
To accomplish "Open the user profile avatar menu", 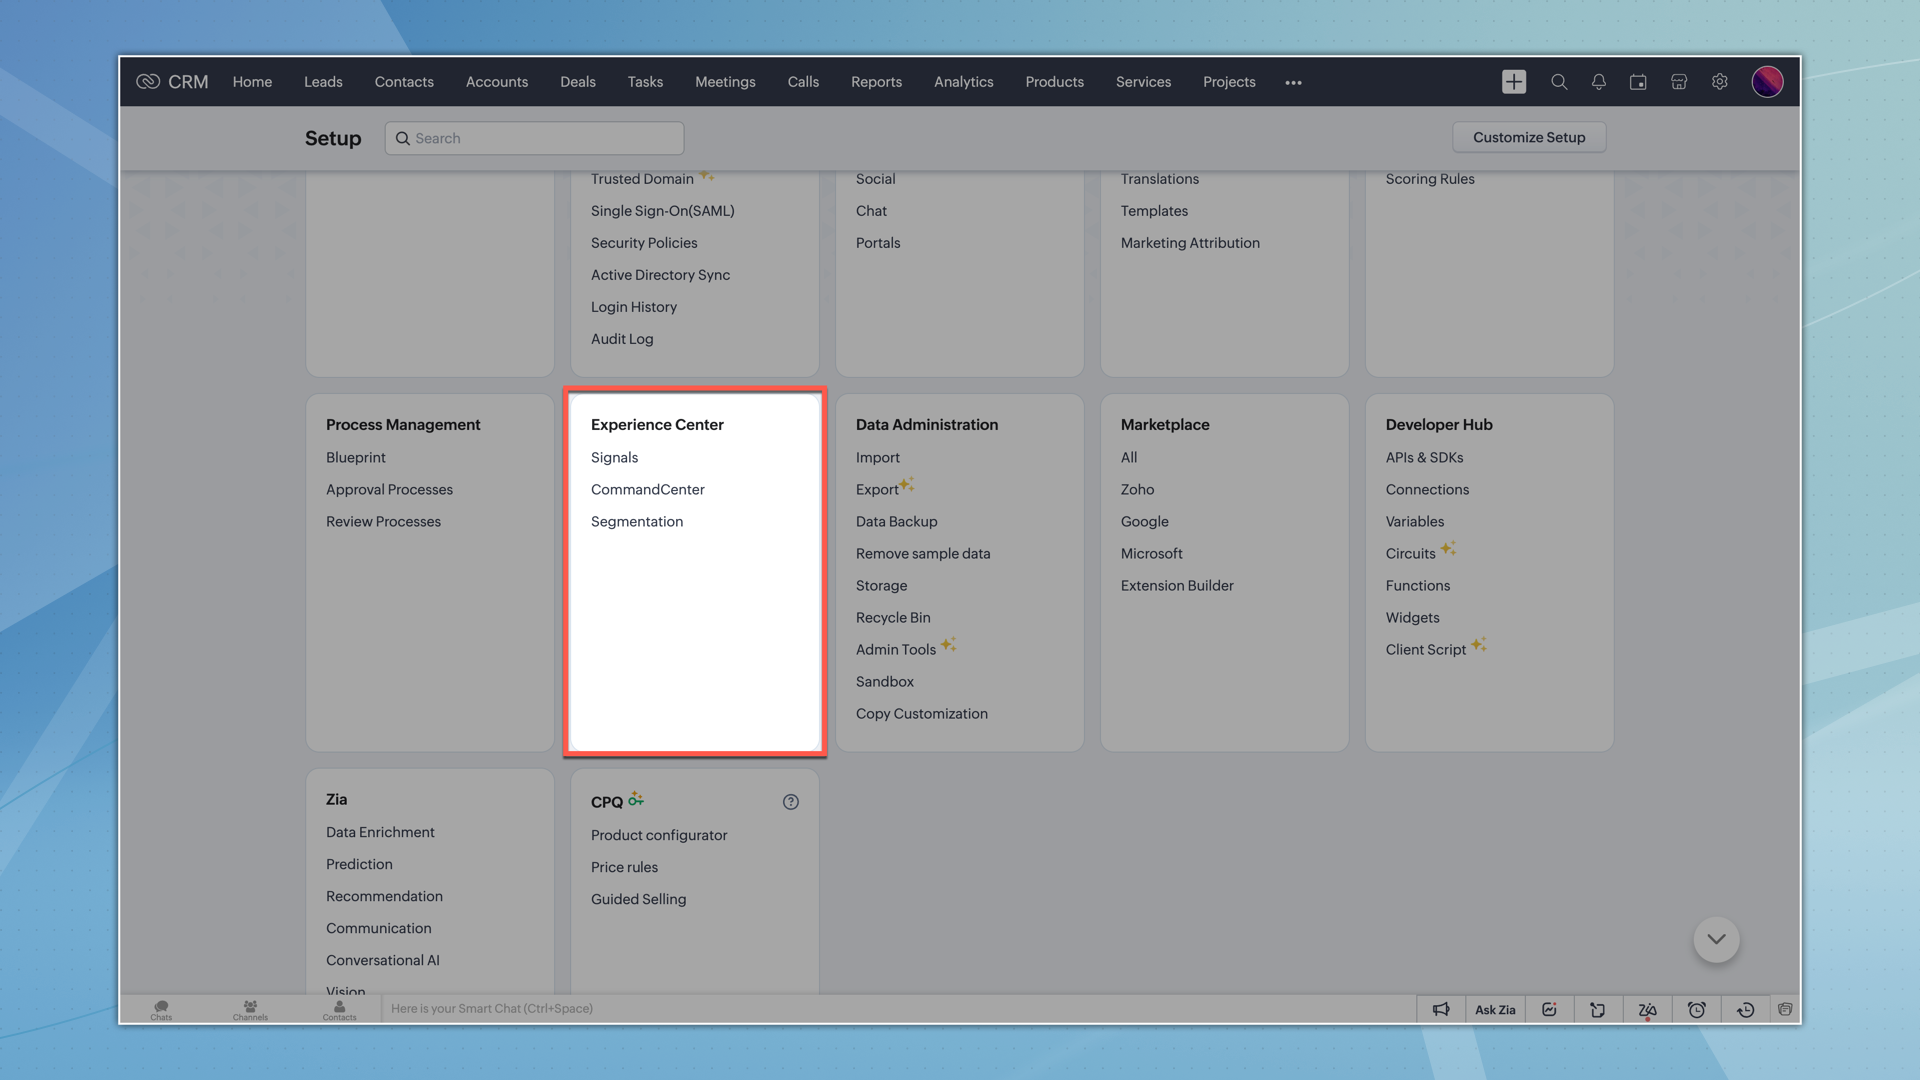I will (1767, 82).
